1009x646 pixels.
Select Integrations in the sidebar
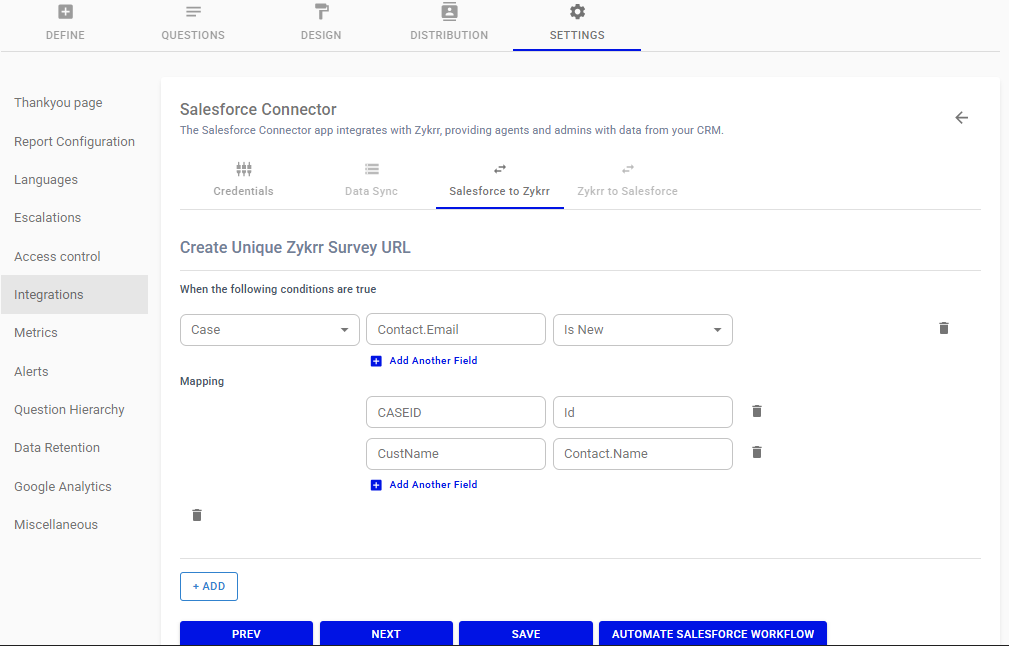point(74,295)
